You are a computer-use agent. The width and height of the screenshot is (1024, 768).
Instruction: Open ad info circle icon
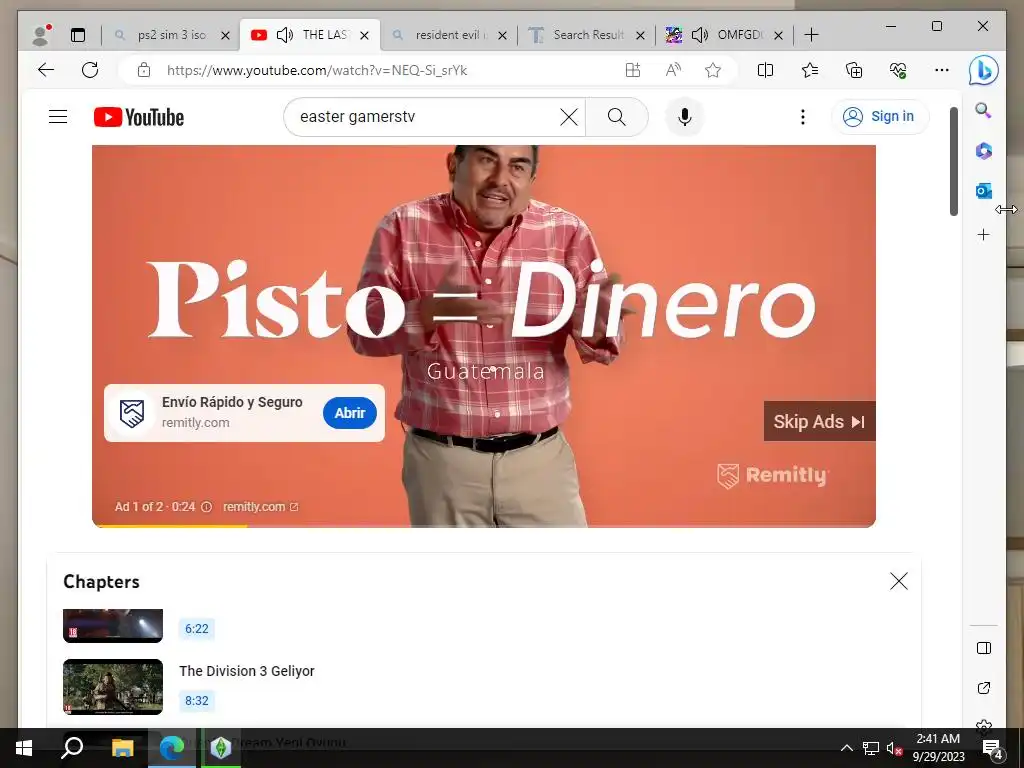pyautogui.click(x=206, y=507)
